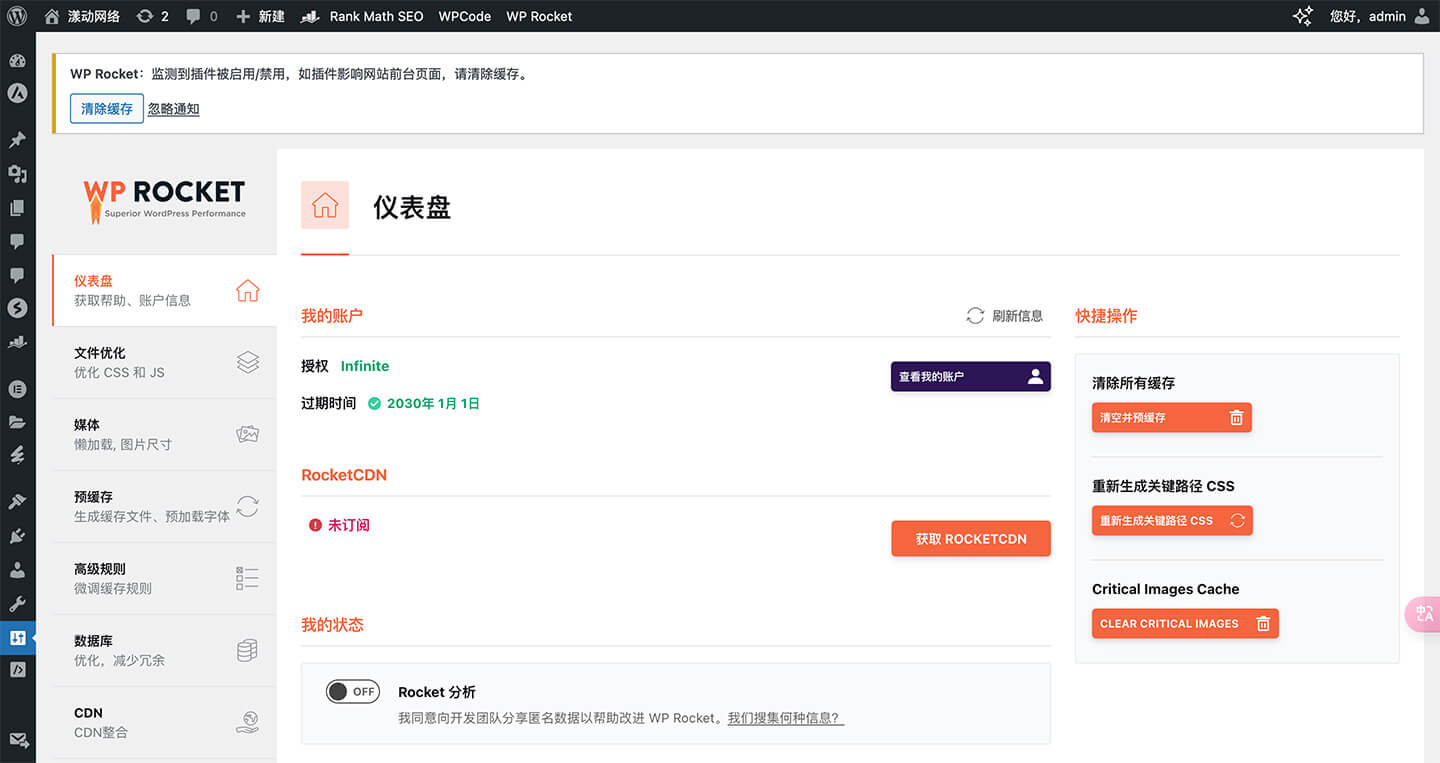Click 刷新信息 to refresh account info
The image size is (1440, 763).
click(x=1004, y=316)
